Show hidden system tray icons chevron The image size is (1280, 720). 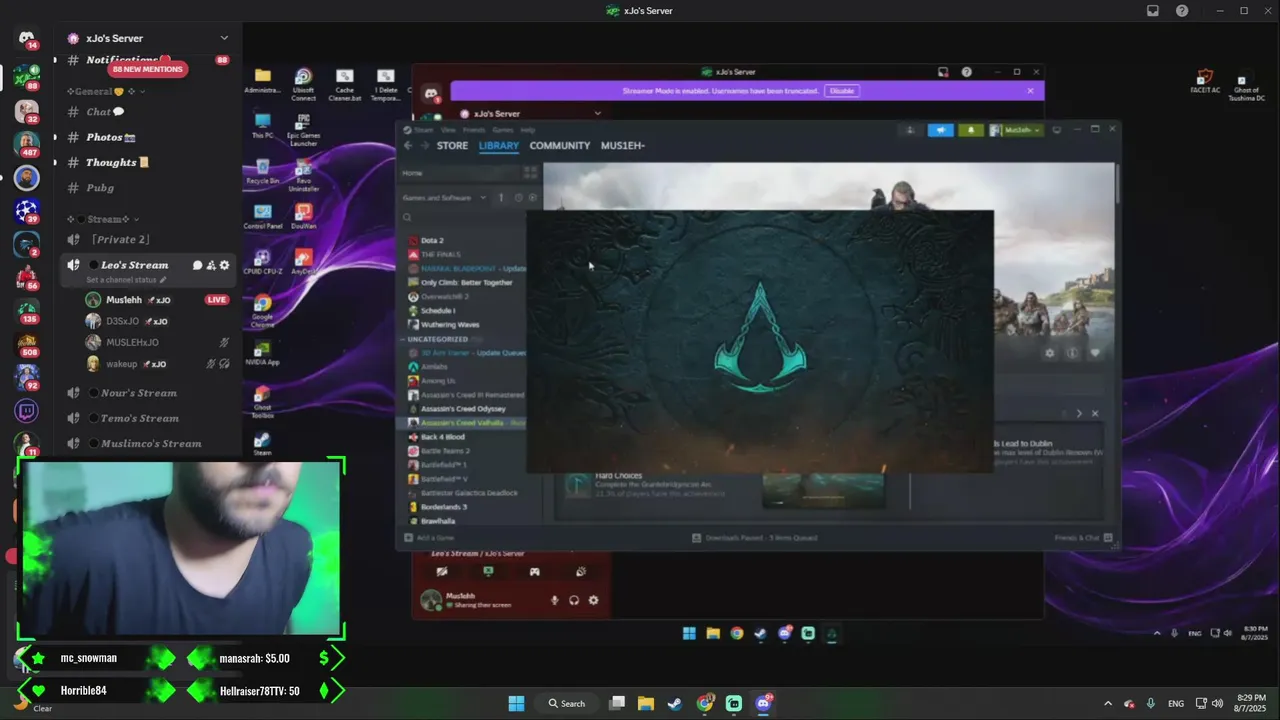coord(1107,703)
